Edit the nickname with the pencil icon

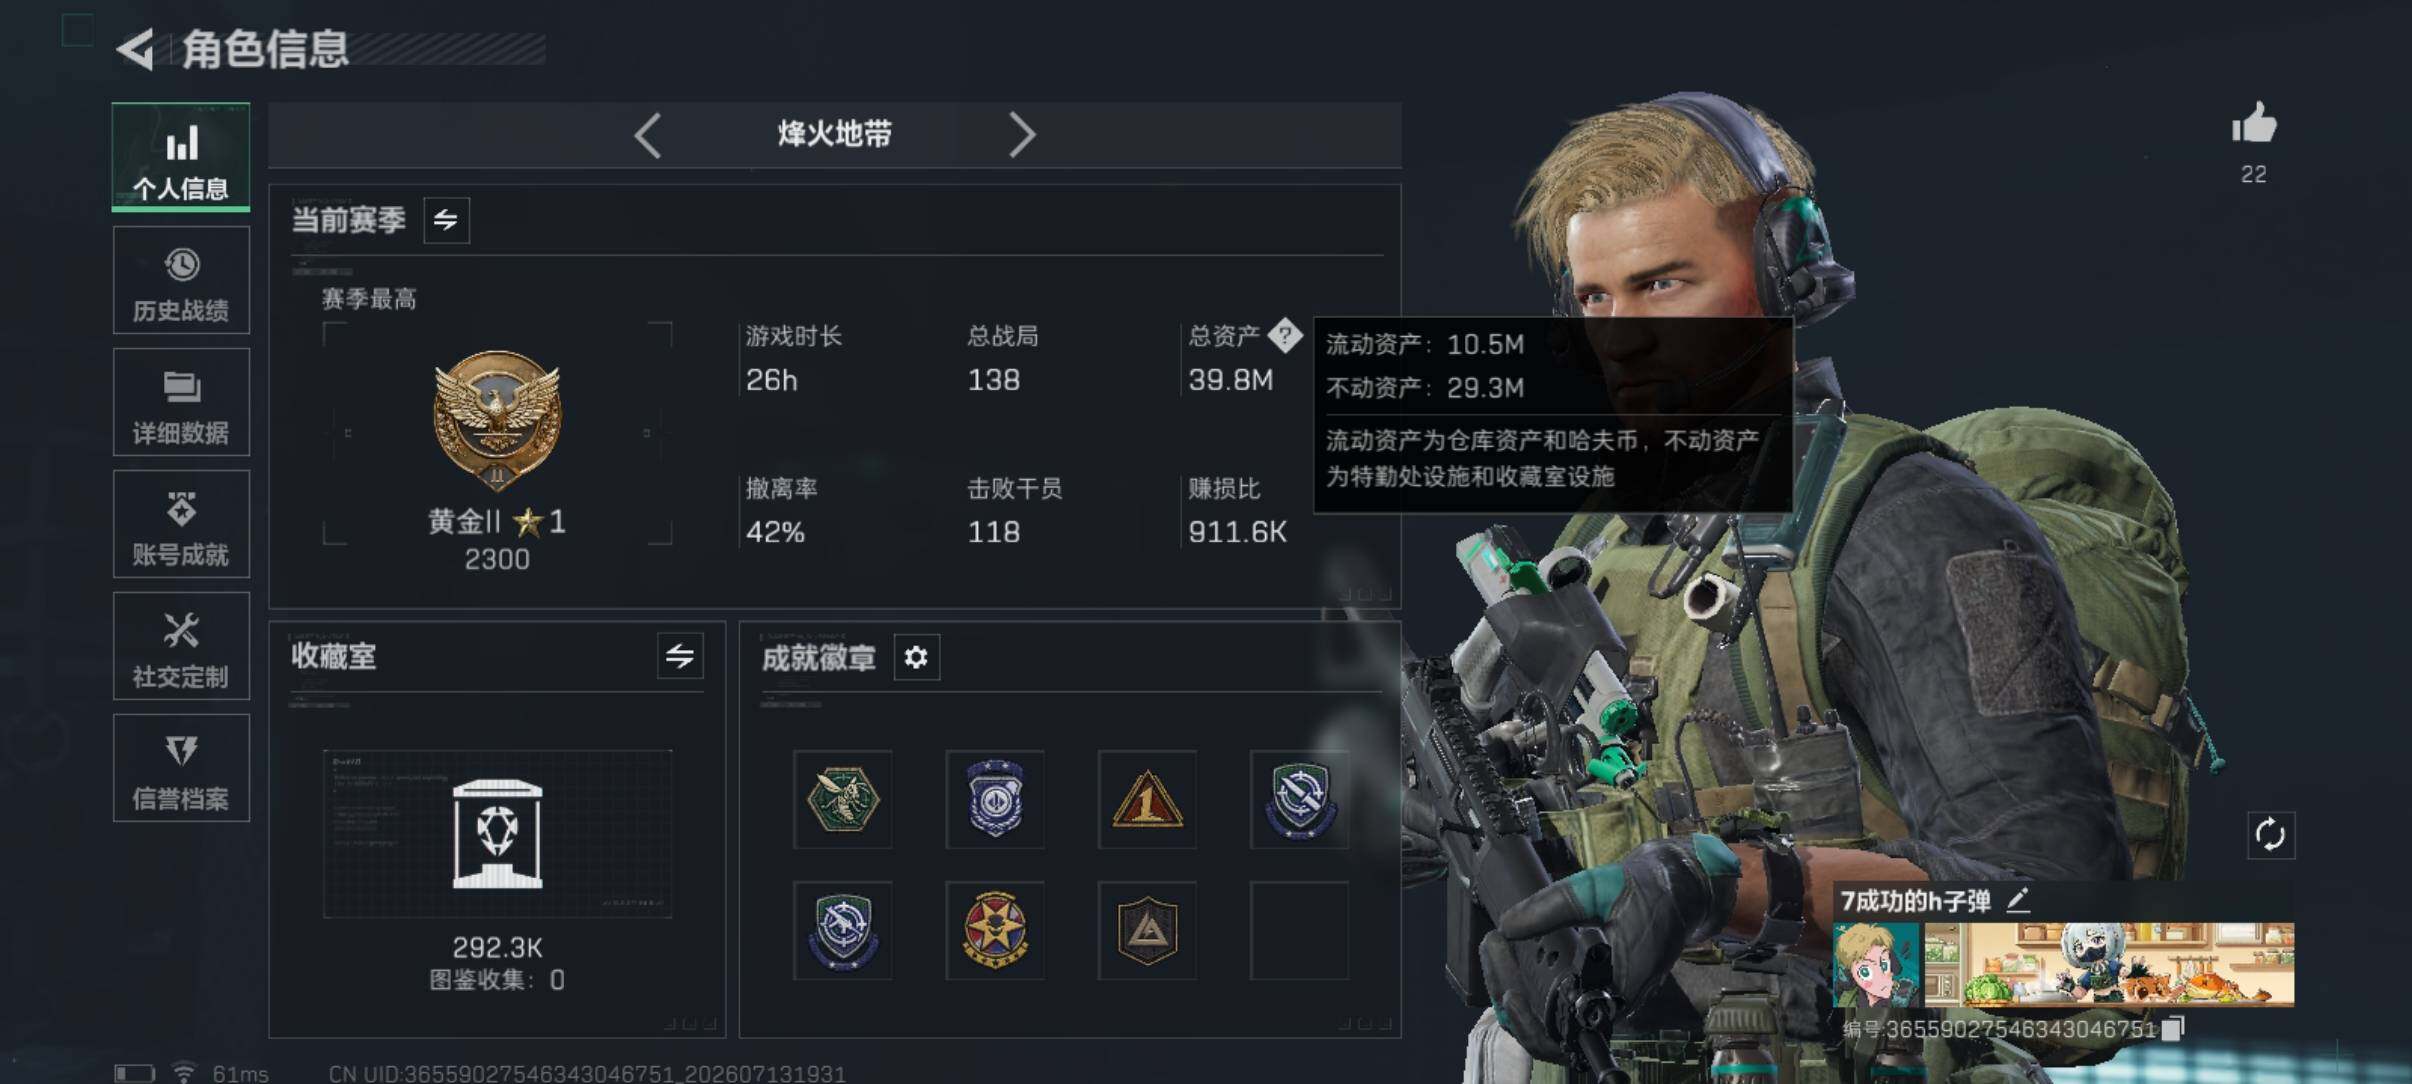point(2018,900)
